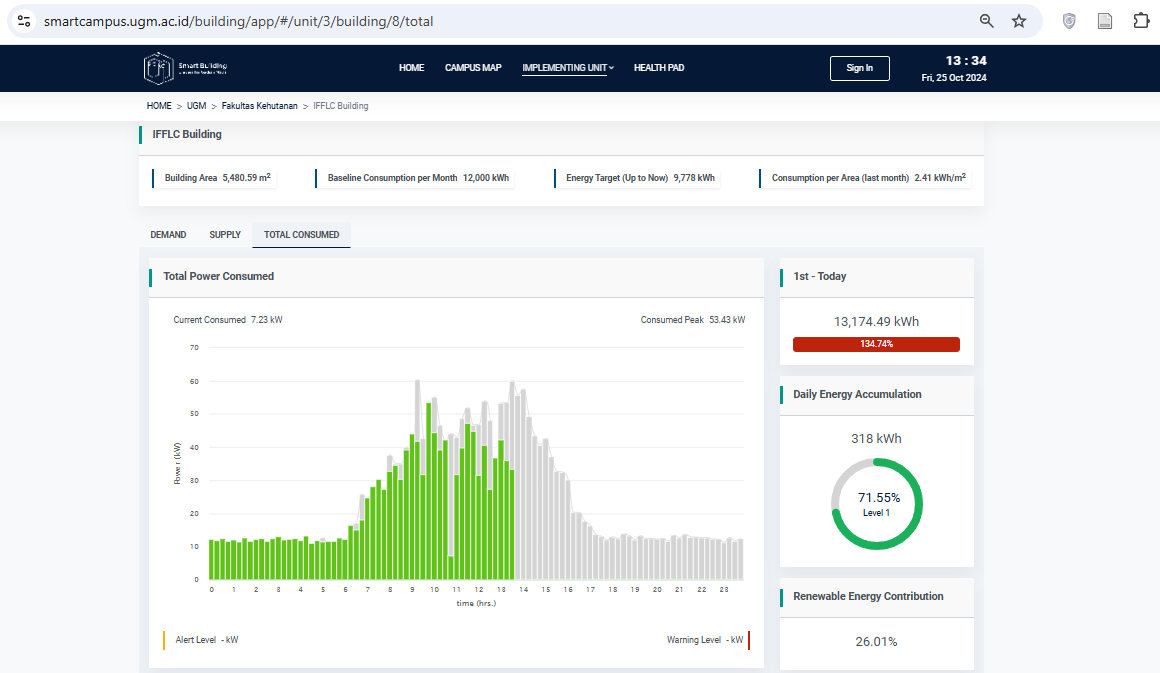Open the CAMPUS MAP menu item

pos(473,68)
